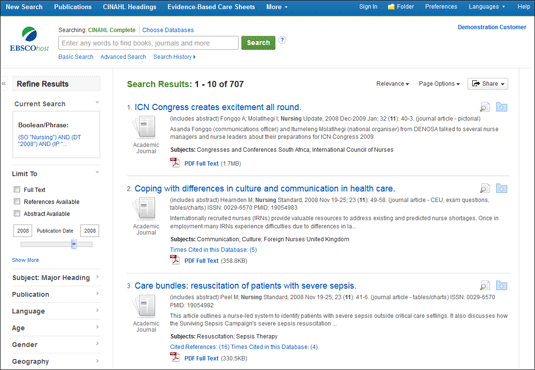Open the Relevance sort dropdown
Viewport: 535px width, 370px height.
[392, 84]
